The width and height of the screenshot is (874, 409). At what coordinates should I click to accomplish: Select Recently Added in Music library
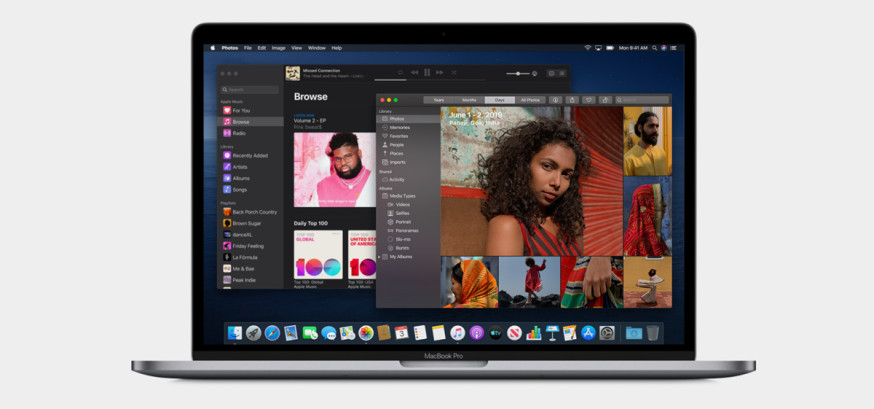point(251,155)
